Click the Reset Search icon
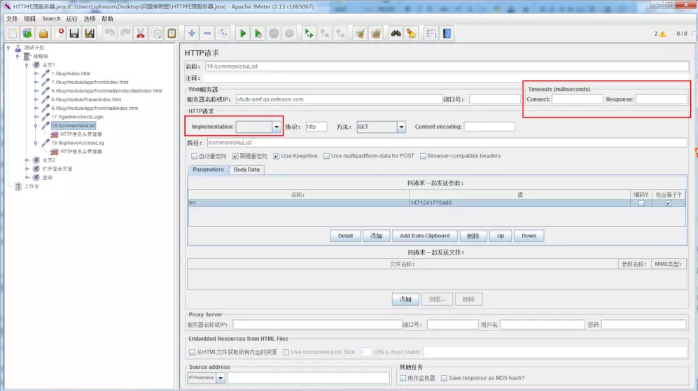The height and width of the screenshot is (391, 698). 411,33
